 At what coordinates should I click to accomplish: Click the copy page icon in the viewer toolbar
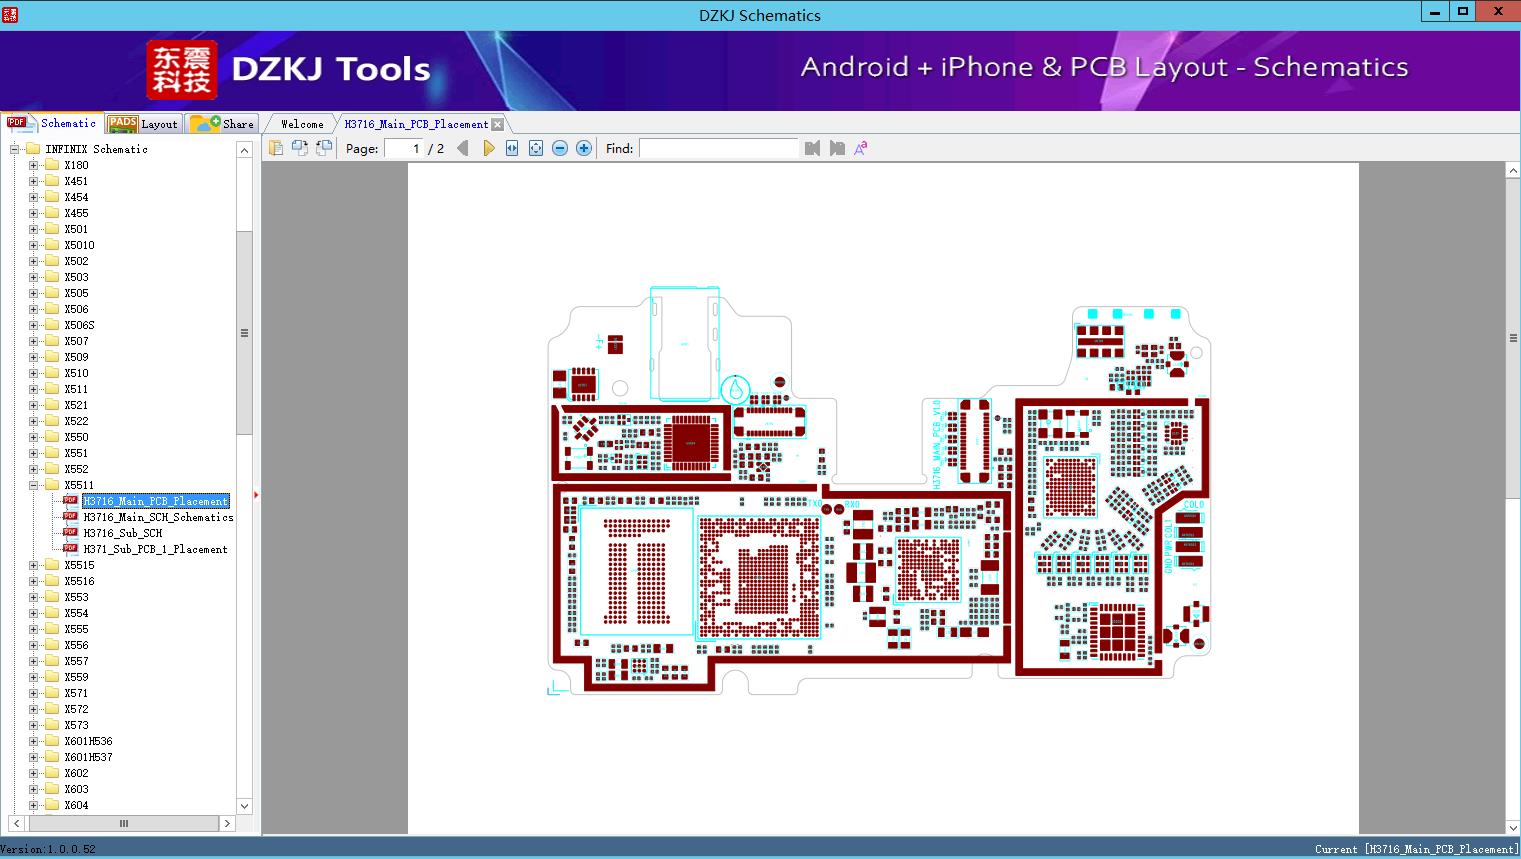pyautogui.click(x=276, y=148)
